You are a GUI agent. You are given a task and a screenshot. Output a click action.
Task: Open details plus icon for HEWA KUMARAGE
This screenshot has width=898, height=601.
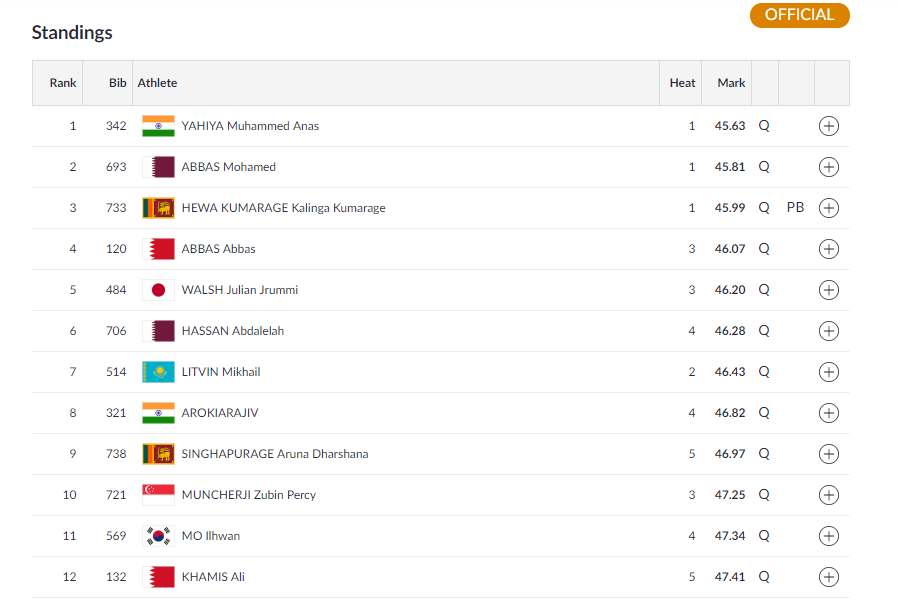[x=828, y=208]
